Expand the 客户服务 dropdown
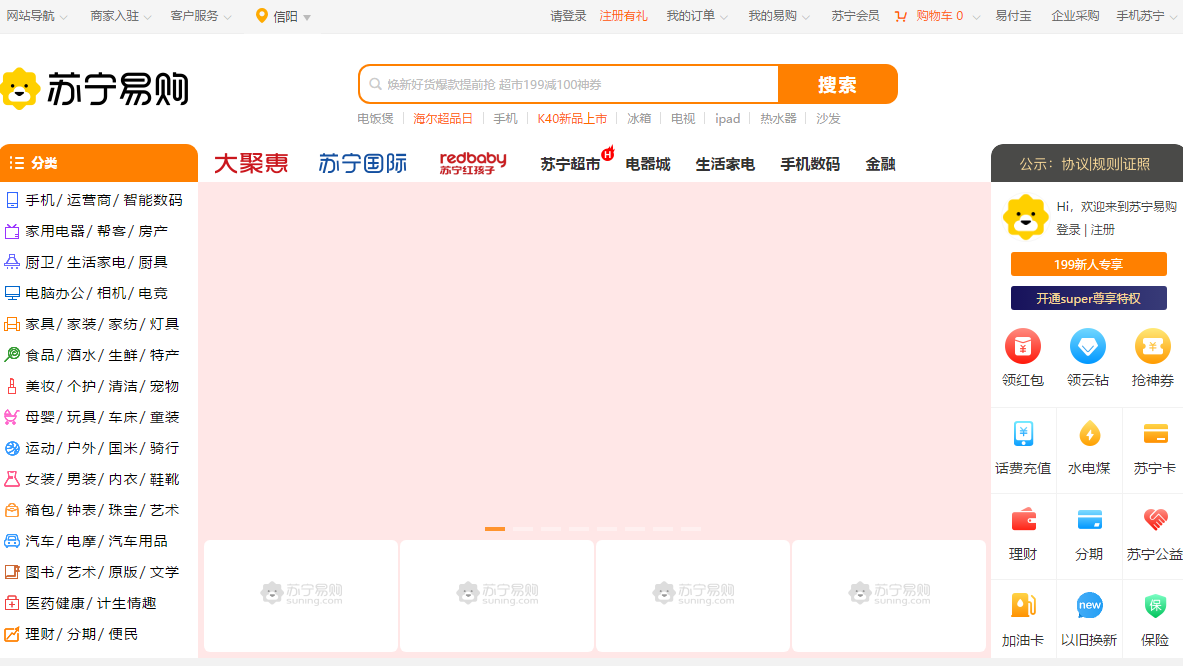 coord(201,16)
